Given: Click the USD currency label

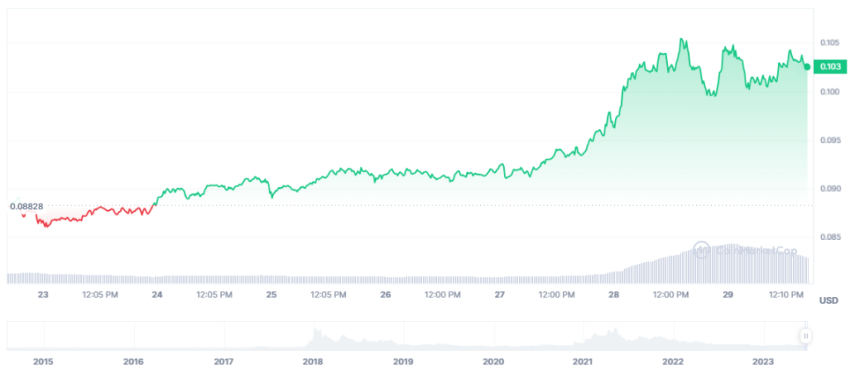Looking at the screenshot, I should click(x=829, y=301).
